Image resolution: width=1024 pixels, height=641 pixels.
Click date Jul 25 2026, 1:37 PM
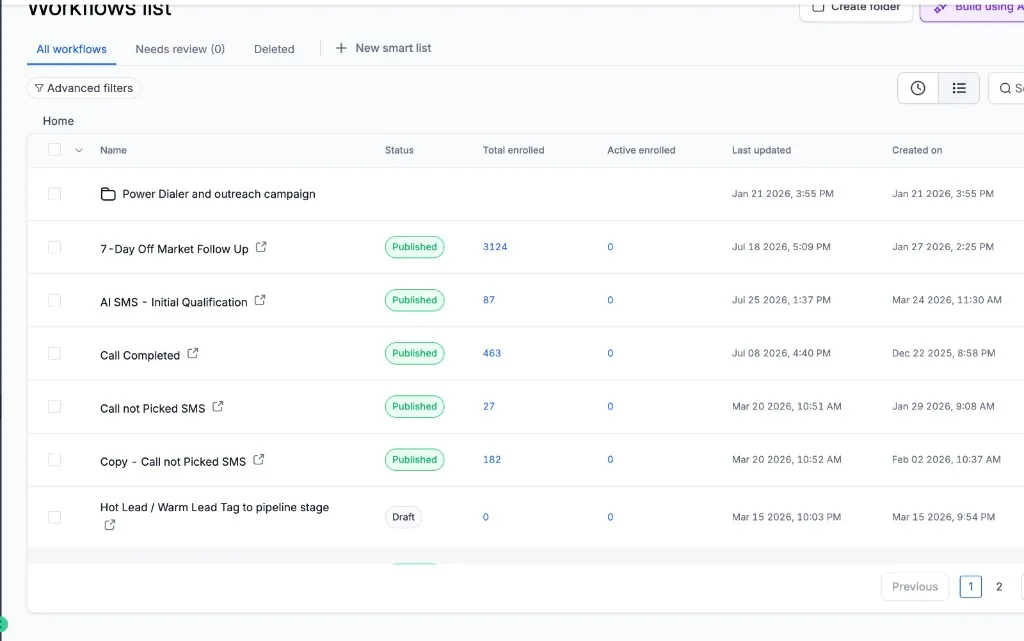click(781, 300)
